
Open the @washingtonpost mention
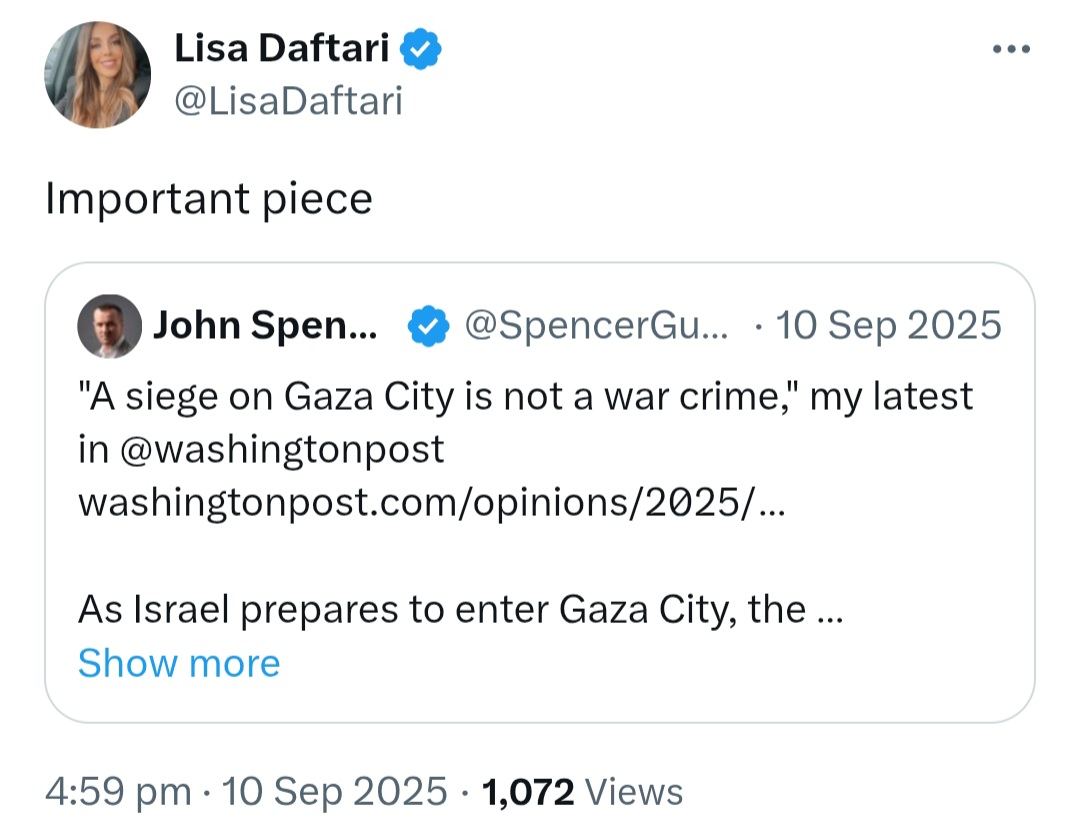[281, 450]
